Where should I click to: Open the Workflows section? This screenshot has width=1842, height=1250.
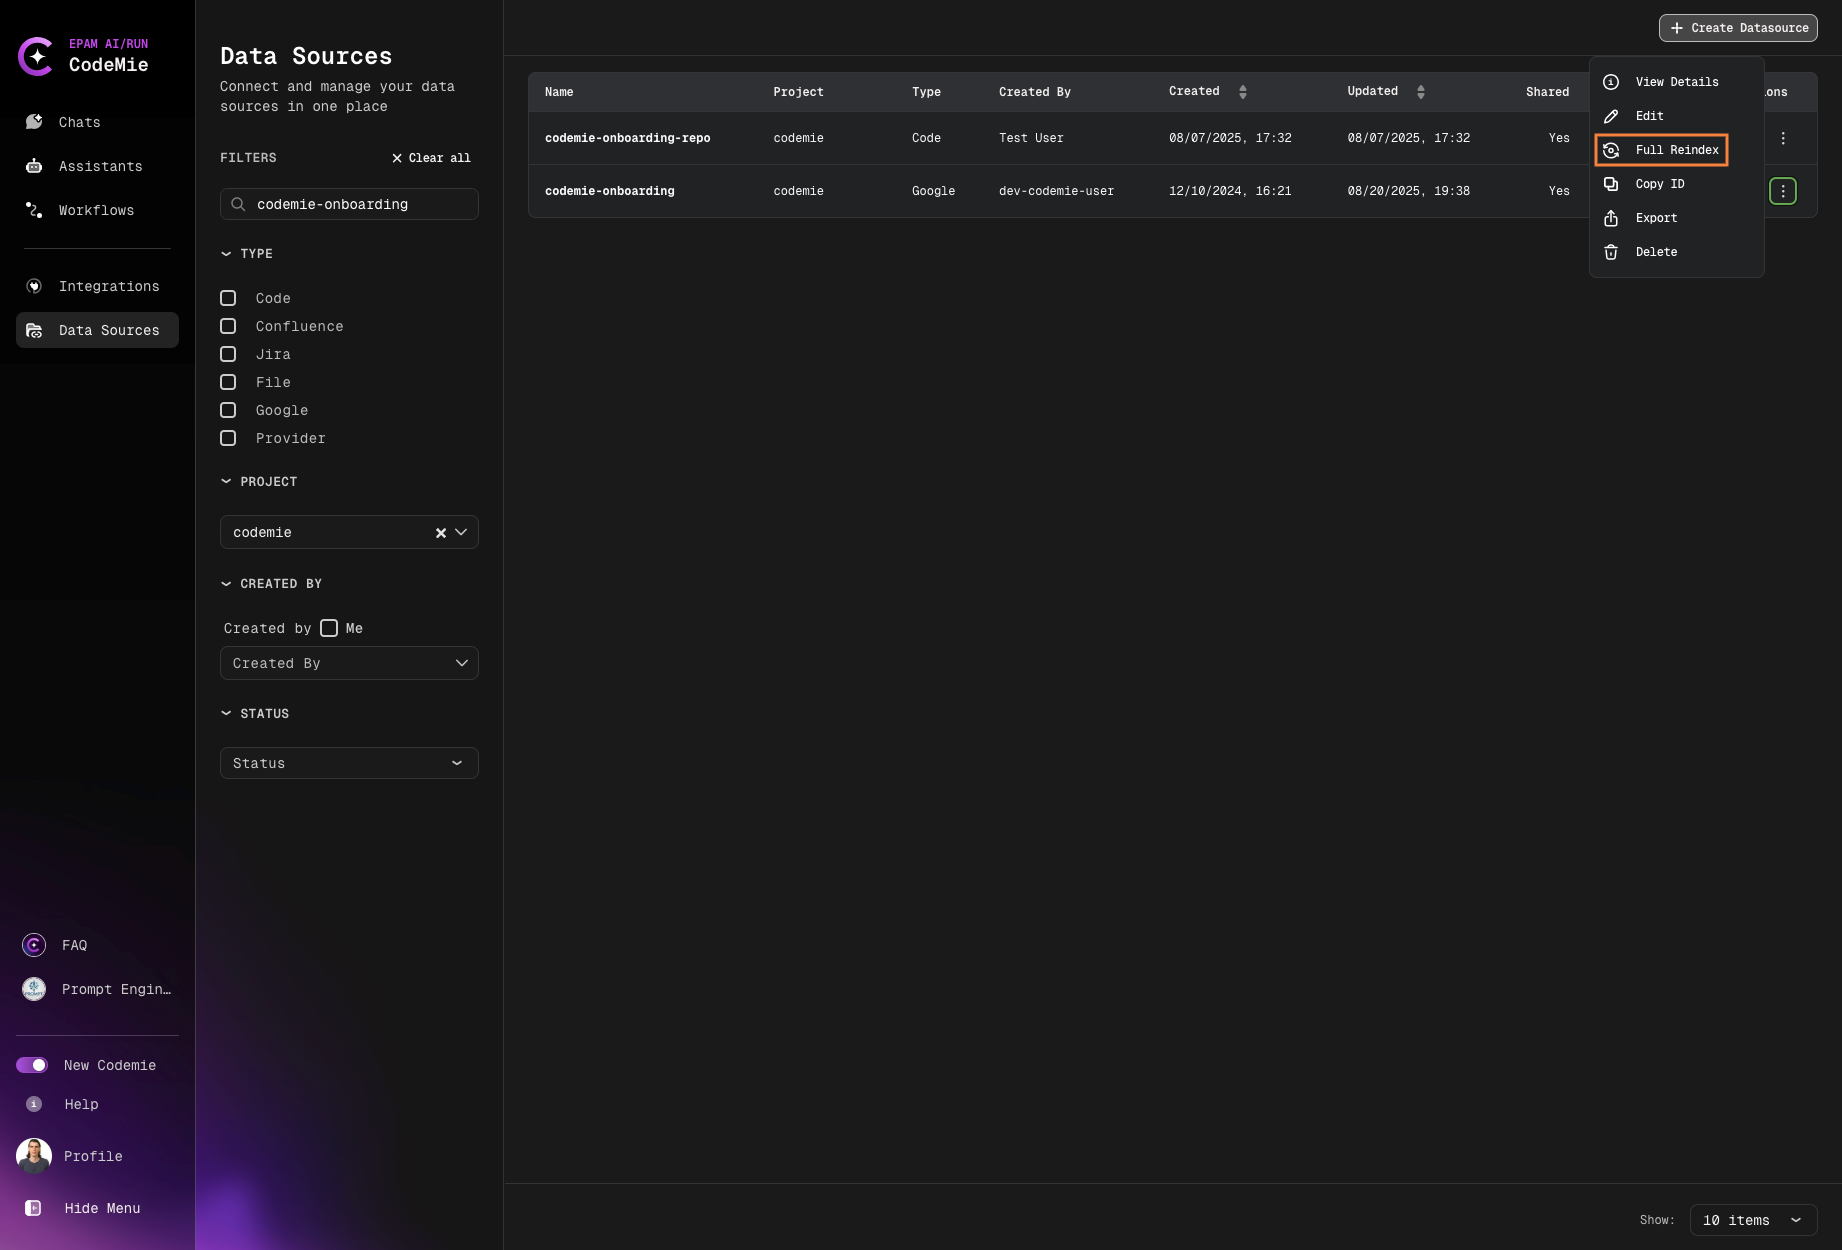[x=95, y=210]
